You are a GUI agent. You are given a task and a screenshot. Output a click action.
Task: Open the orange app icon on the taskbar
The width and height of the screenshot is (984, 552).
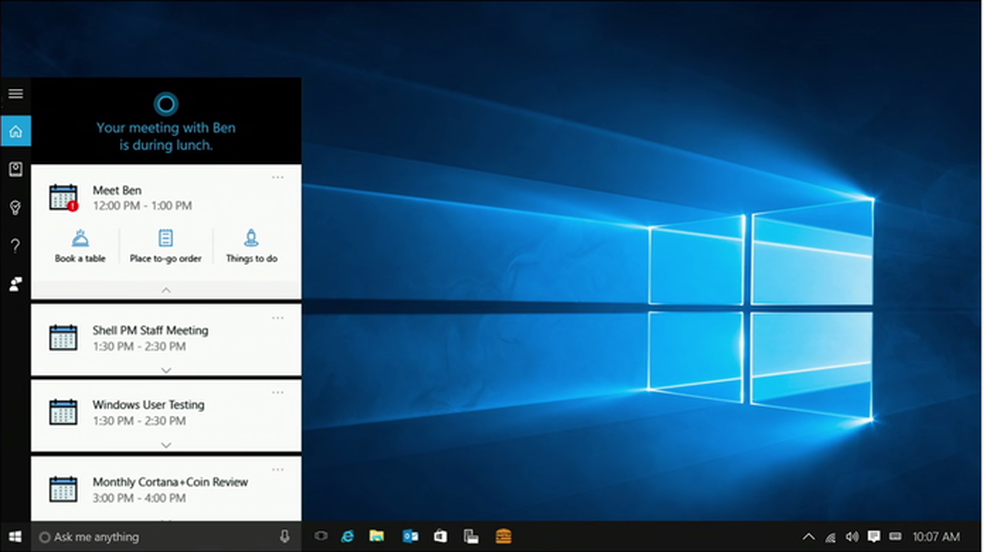click(x=503, y=536)
